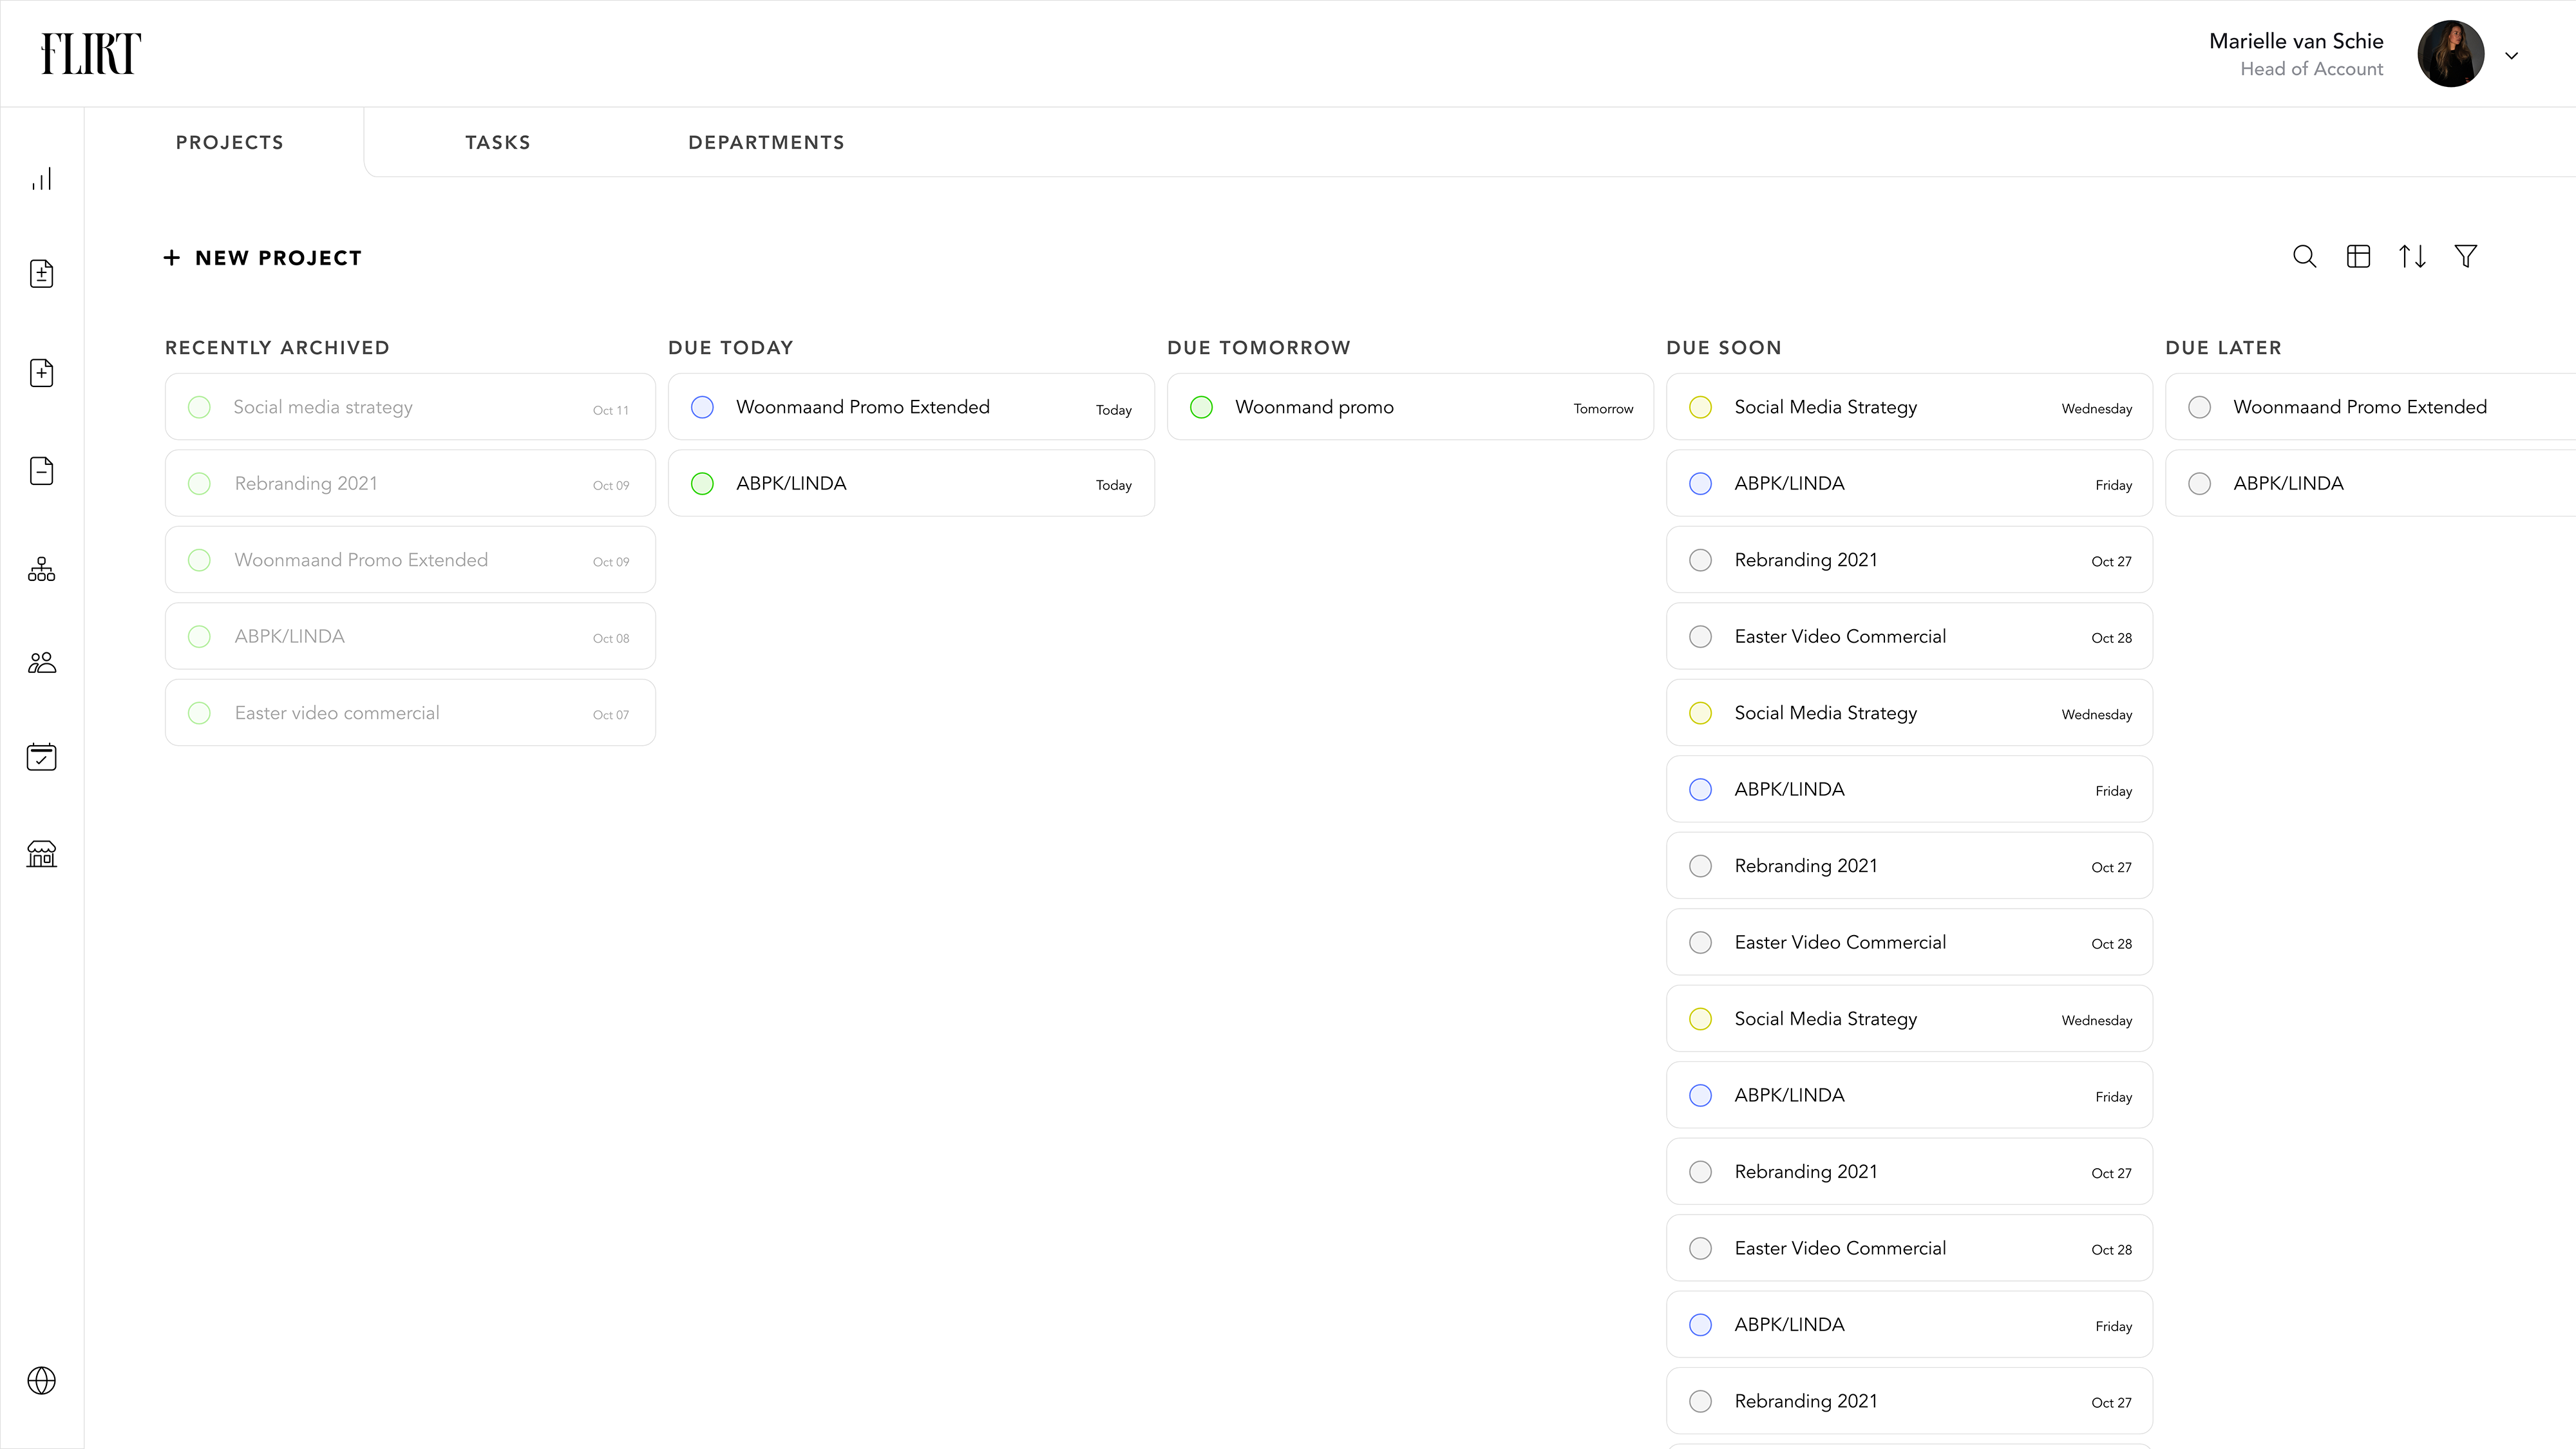This screenshot has width=2576, height=1449.
Task: Open the analytics bar chart sidebar icon
Action: (41, 179)
